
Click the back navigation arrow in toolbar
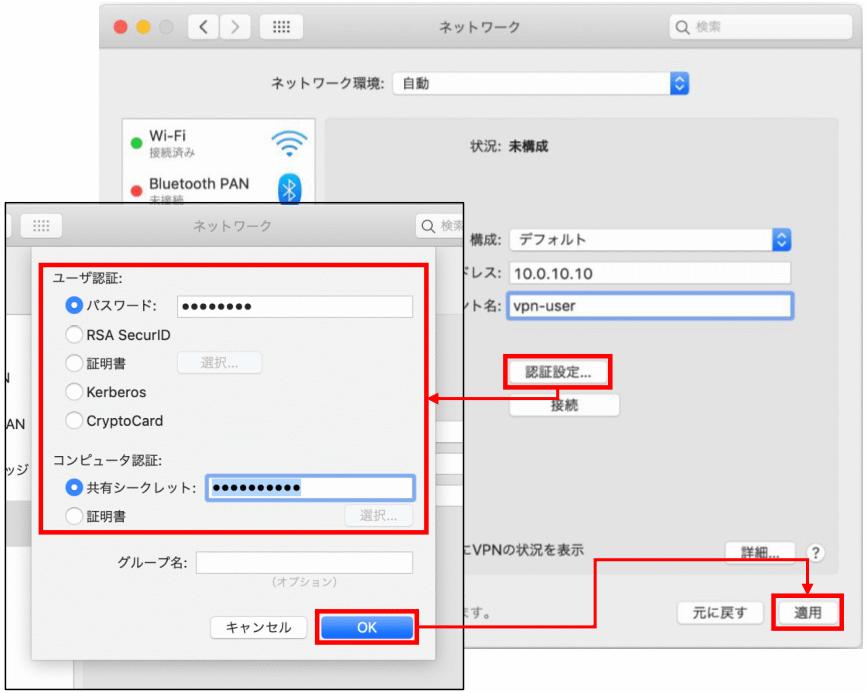pyautogui.click(x=204, y=28)
